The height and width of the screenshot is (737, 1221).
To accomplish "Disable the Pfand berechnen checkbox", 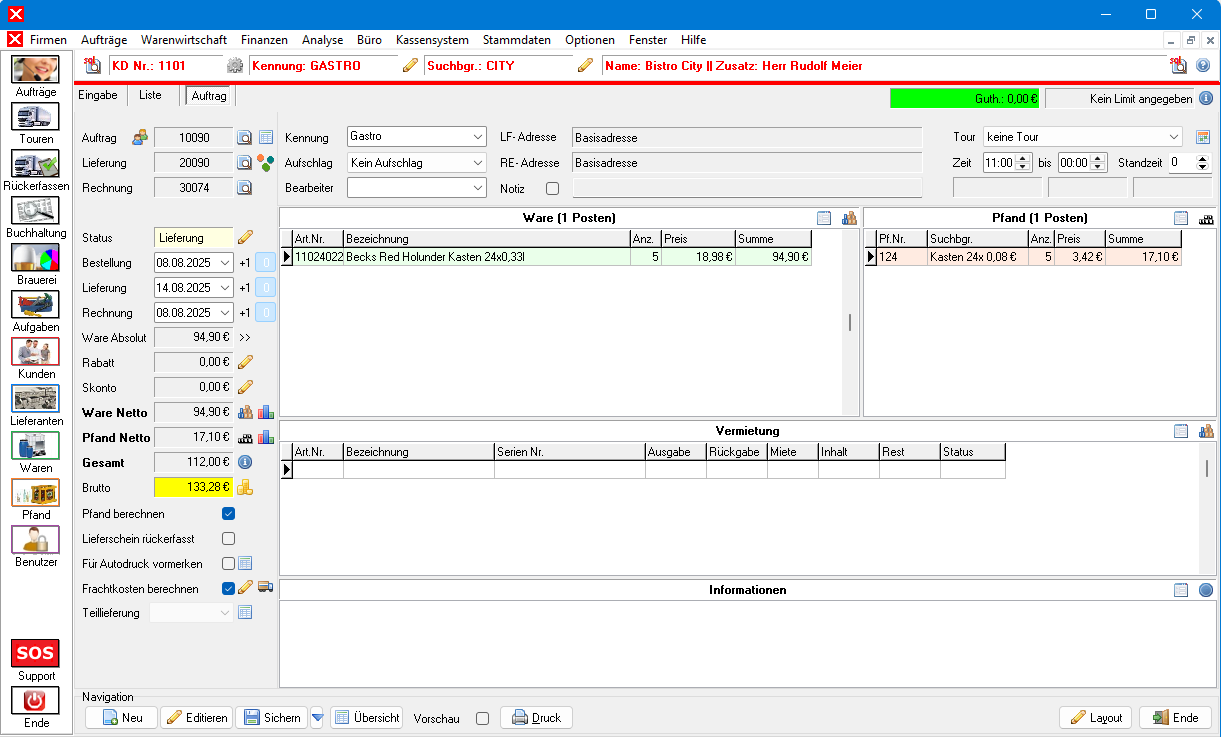I will 228,514.
